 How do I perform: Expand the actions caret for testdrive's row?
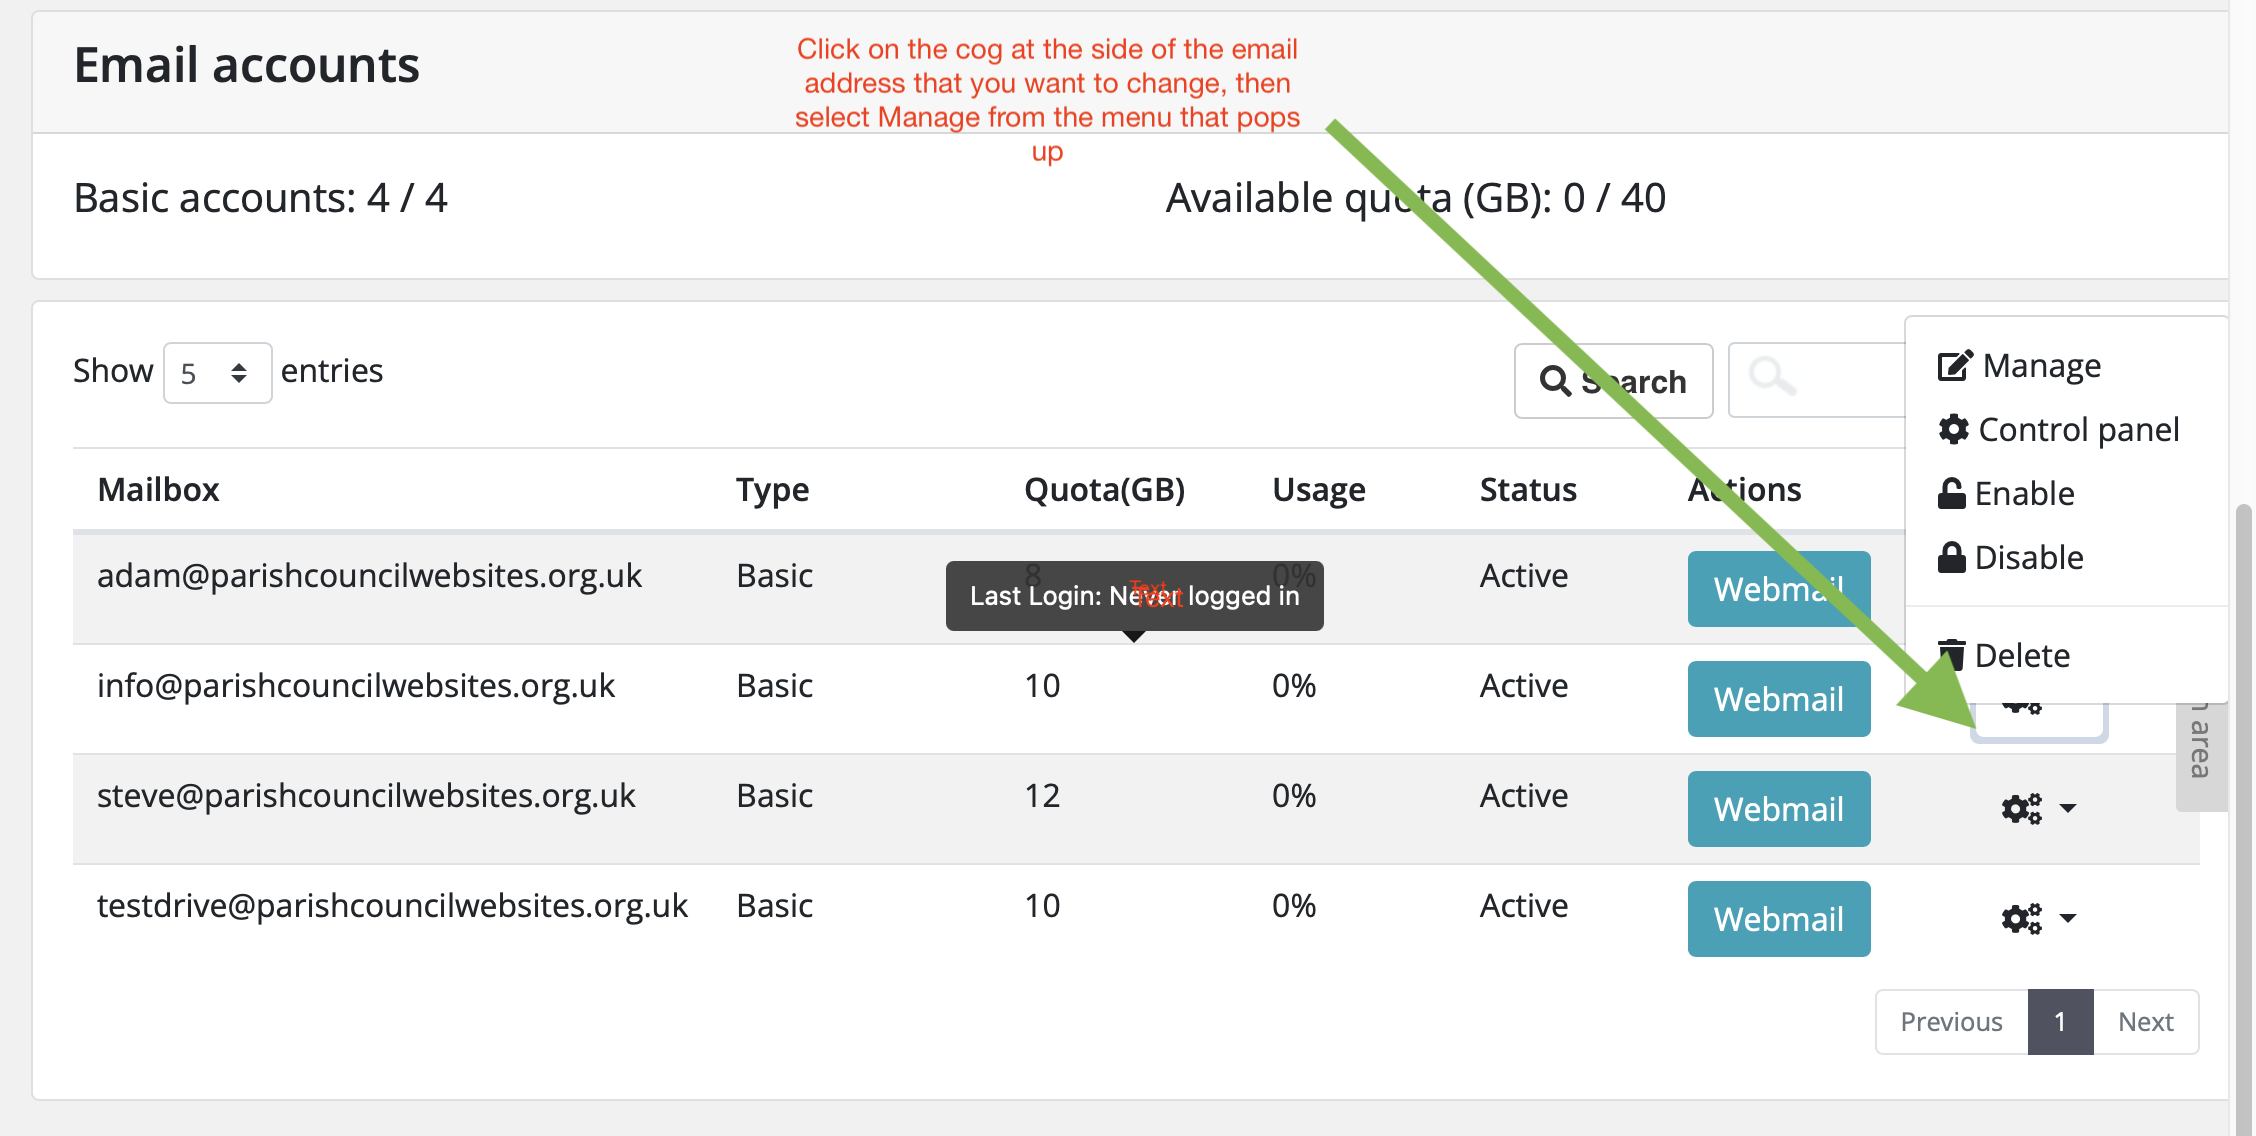click(2068, 918)
